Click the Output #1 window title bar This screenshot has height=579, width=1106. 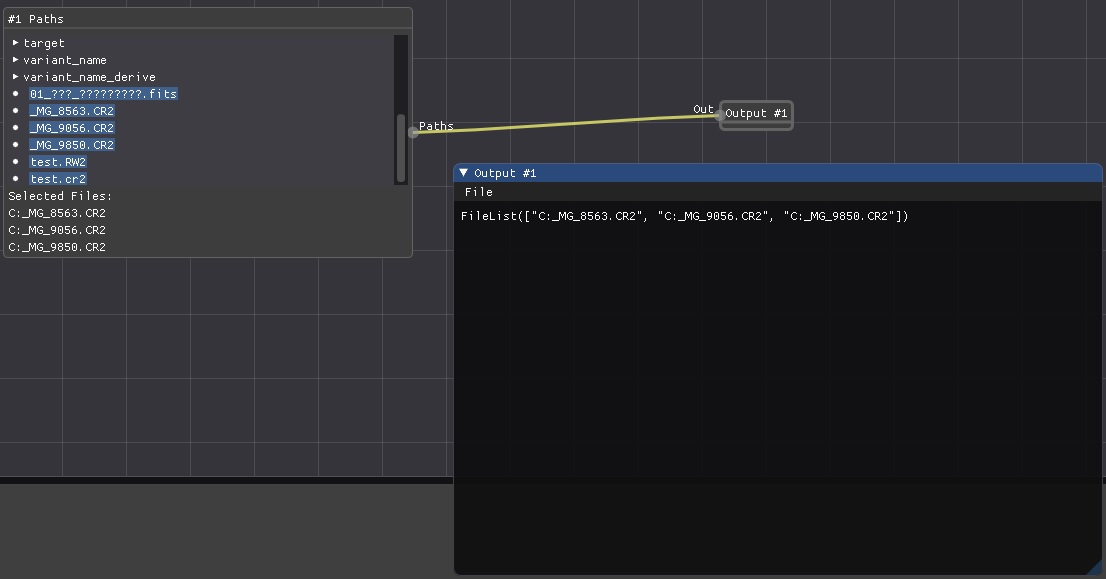(x=777, y=173)
